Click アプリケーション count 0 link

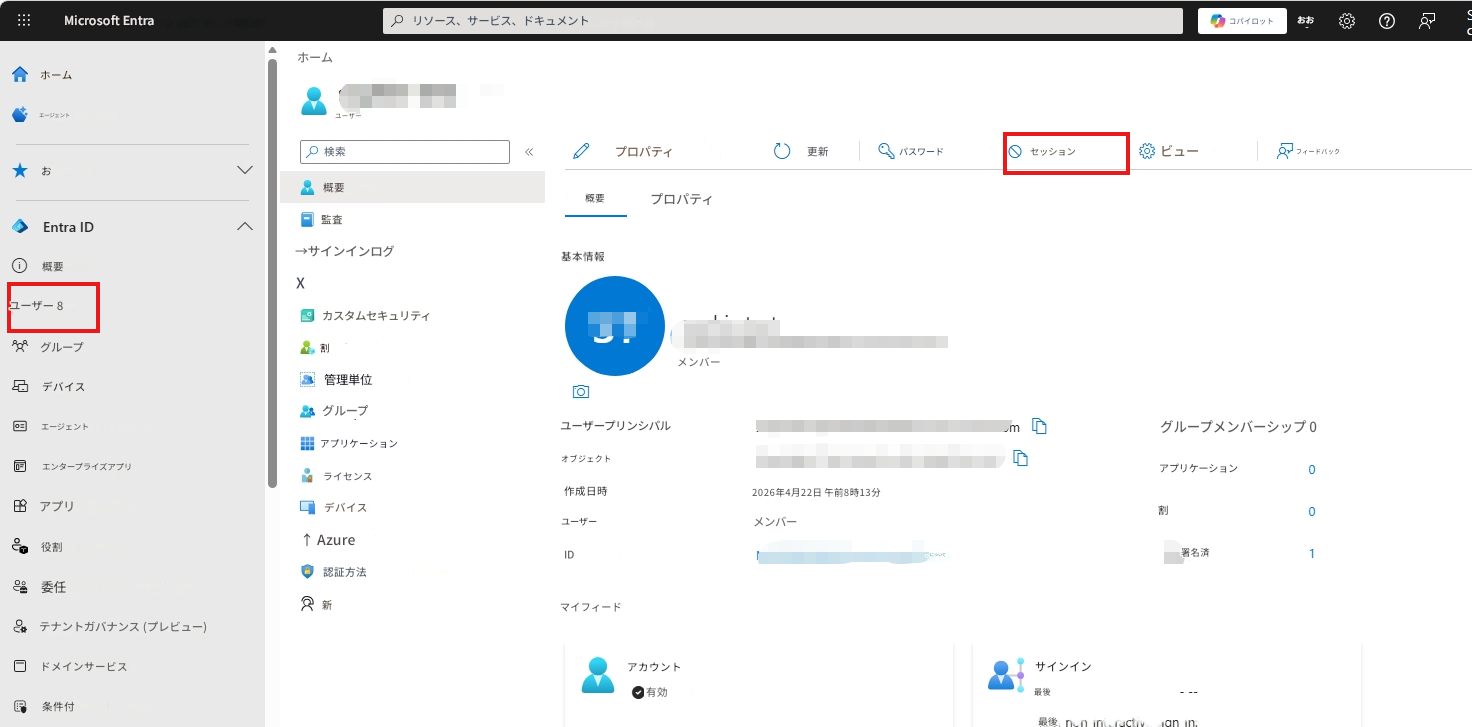point(1312,470)
